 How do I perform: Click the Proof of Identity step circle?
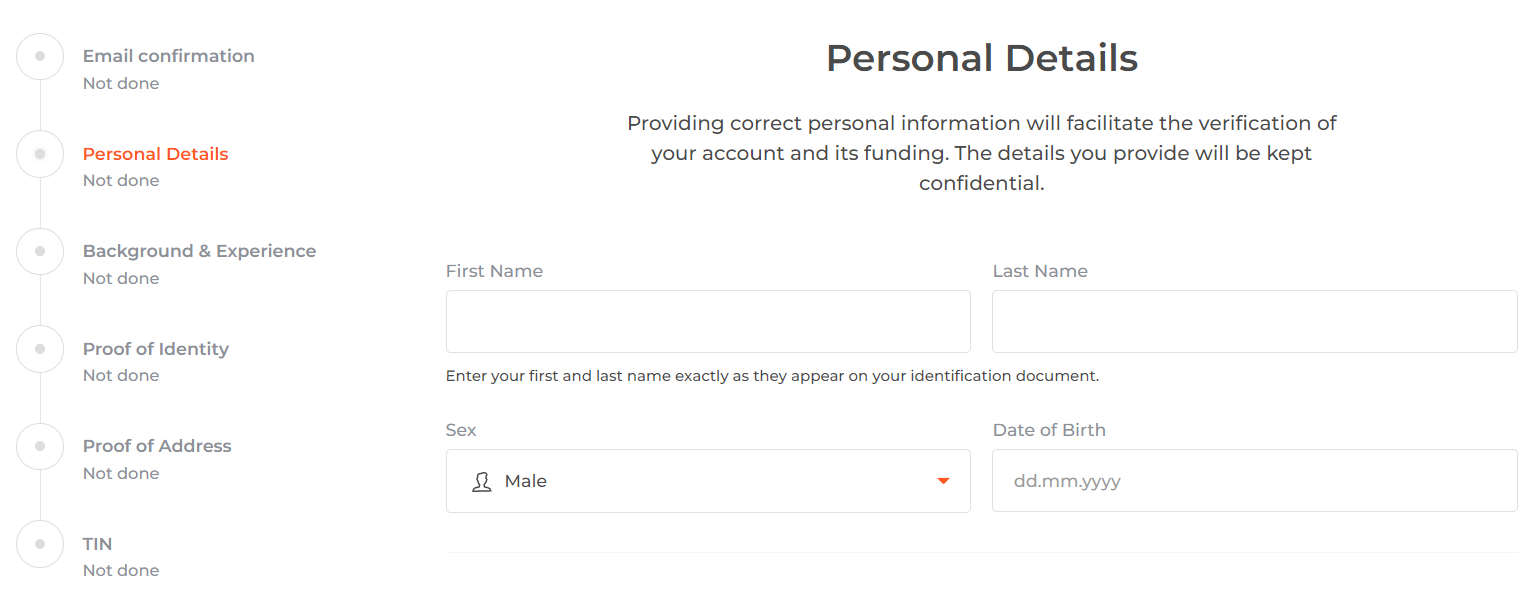tap(40, 349)
